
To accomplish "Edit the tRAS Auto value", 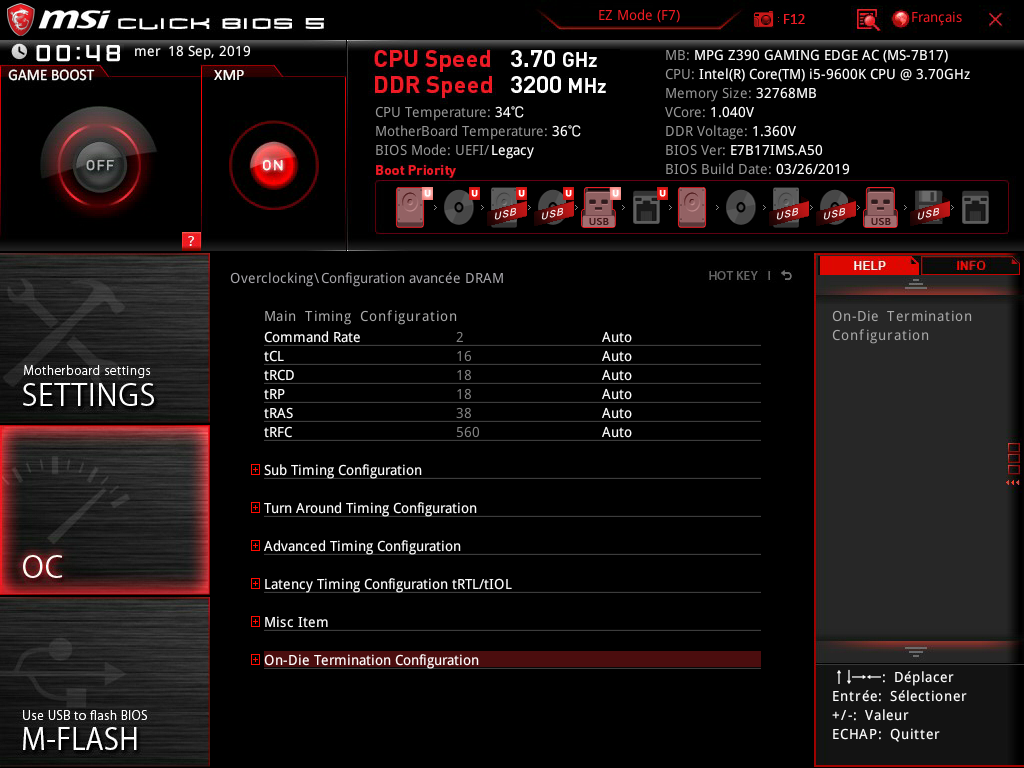I will pos(616,413).
